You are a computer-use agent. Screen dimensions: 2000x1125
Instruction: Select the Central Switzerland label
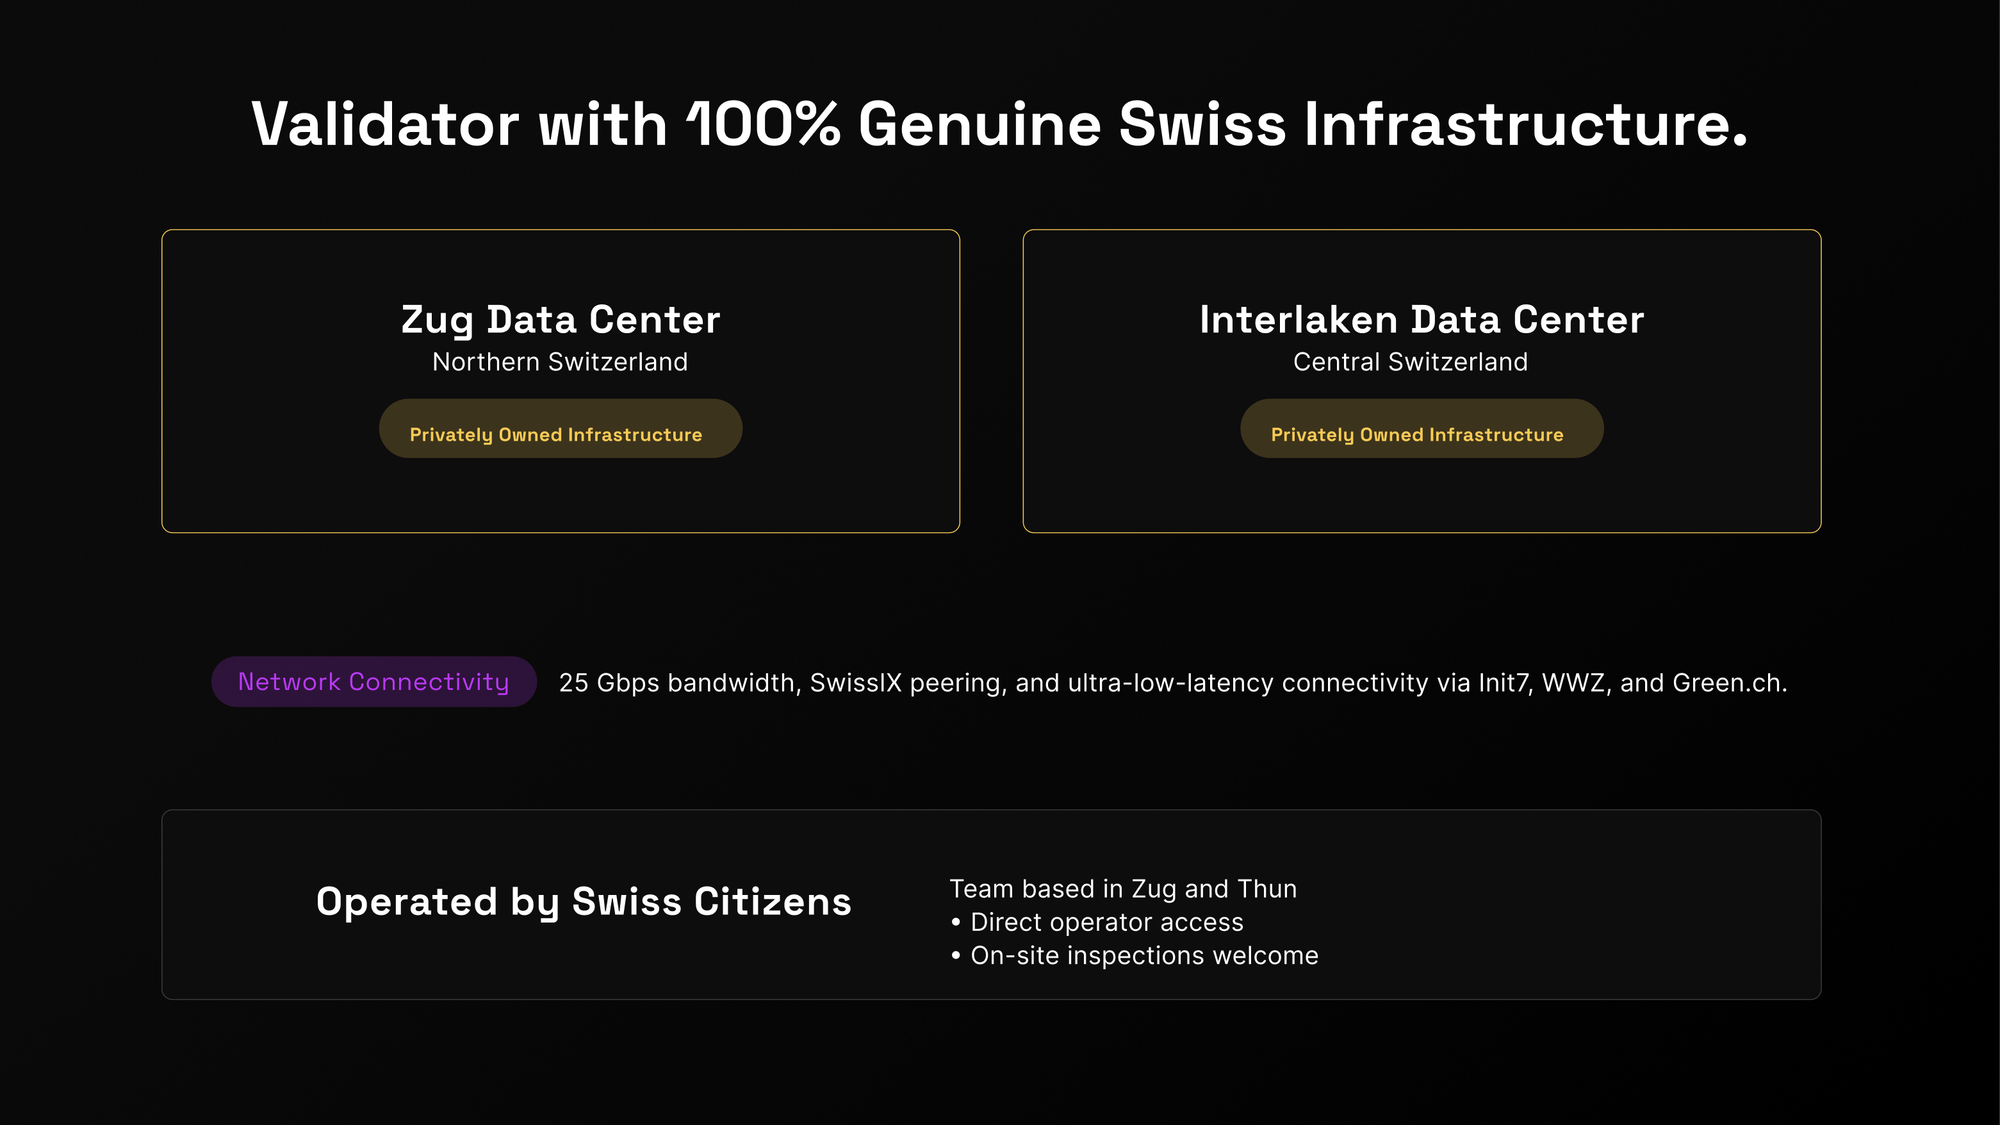click(x=1410, y=362)
